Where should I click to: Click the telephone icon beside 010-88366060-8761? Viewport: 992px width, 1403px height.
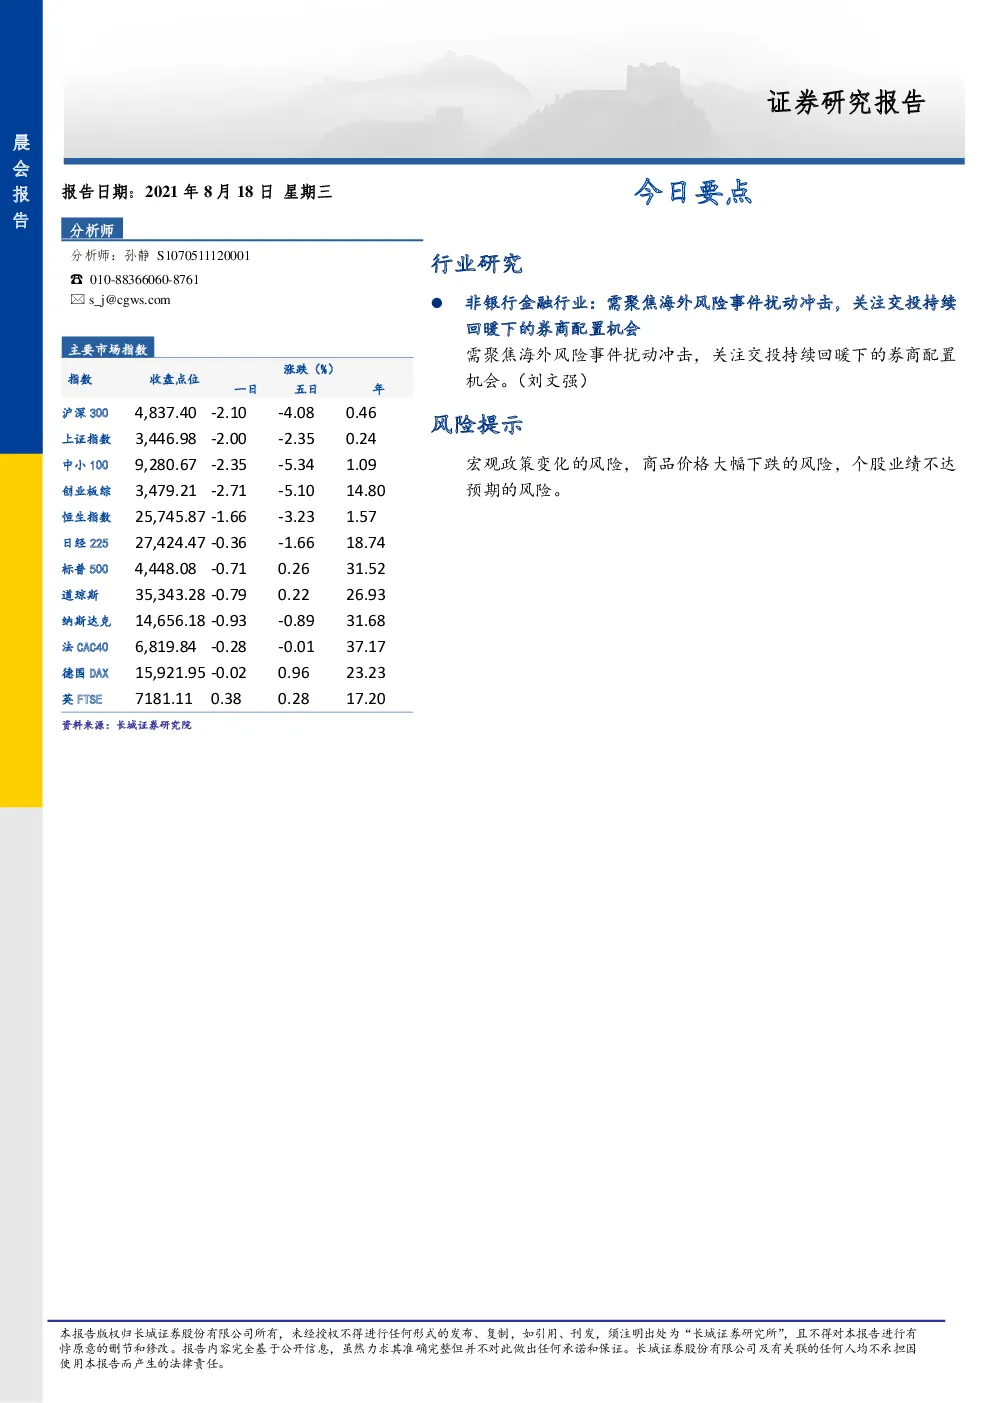click(77, 280)
